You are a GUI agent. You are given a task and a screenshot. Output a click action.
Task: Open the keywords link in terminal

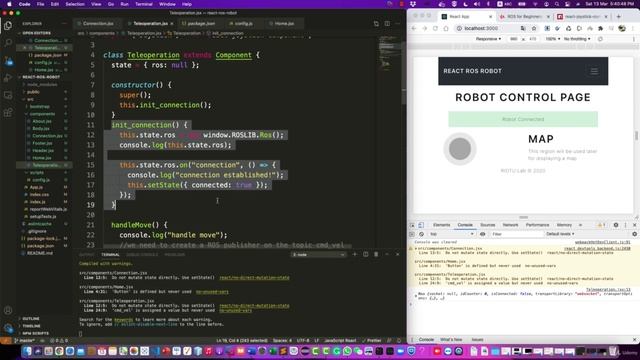point(123,320)
